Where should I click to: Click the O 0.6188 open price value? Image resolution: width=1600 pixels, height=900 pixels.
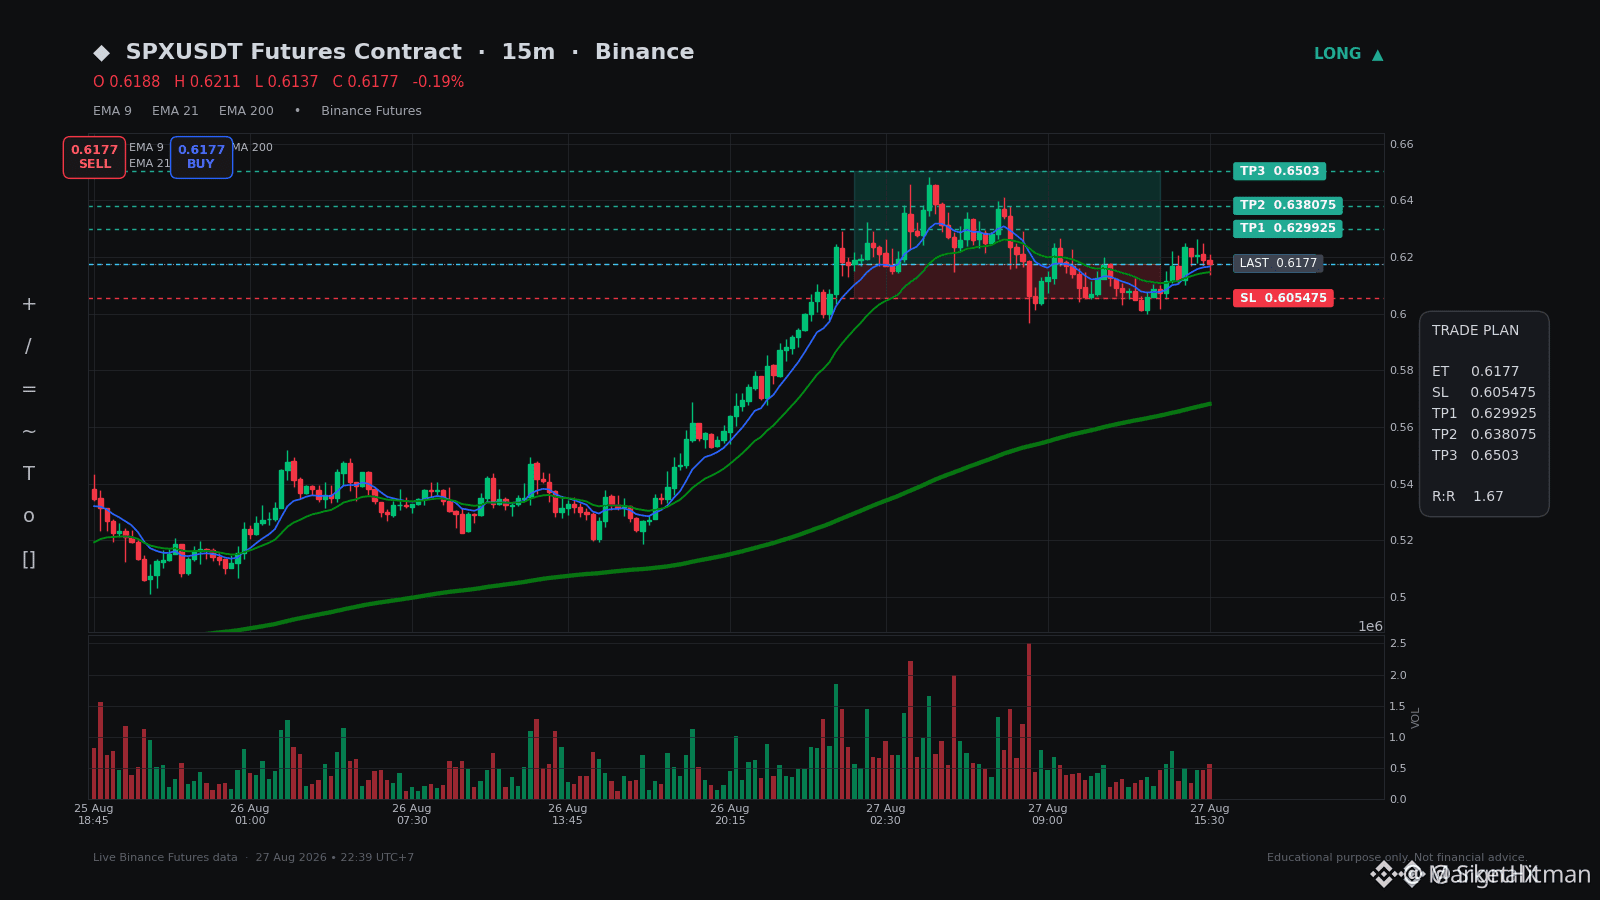point(127,82)
